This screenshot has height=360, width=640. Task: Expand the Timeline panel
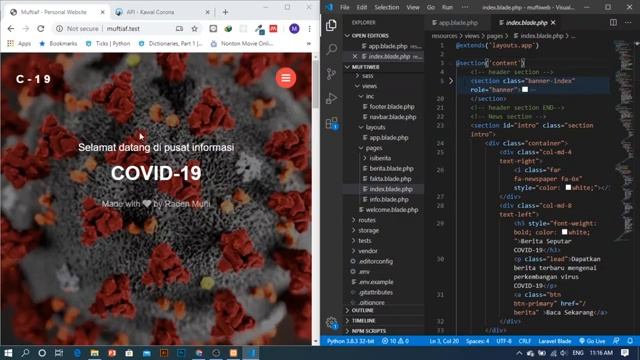[x=347, y=321]
